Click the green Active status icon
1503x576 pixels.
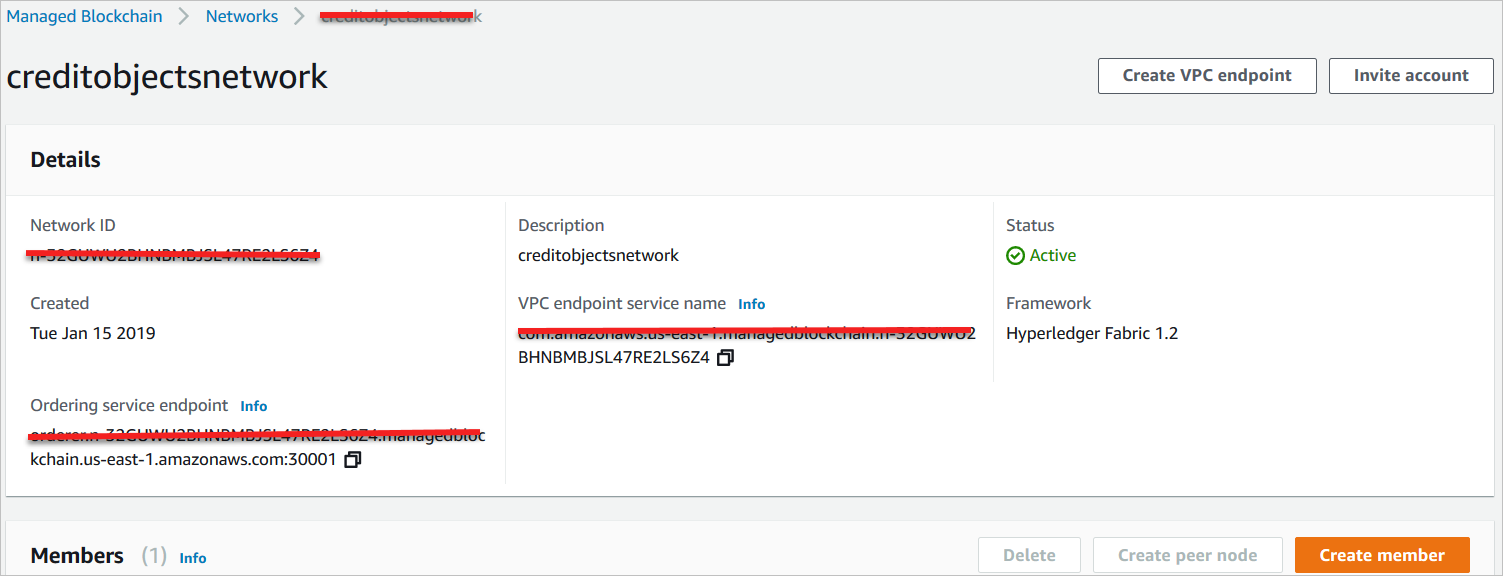click(x=1015, y=256)
